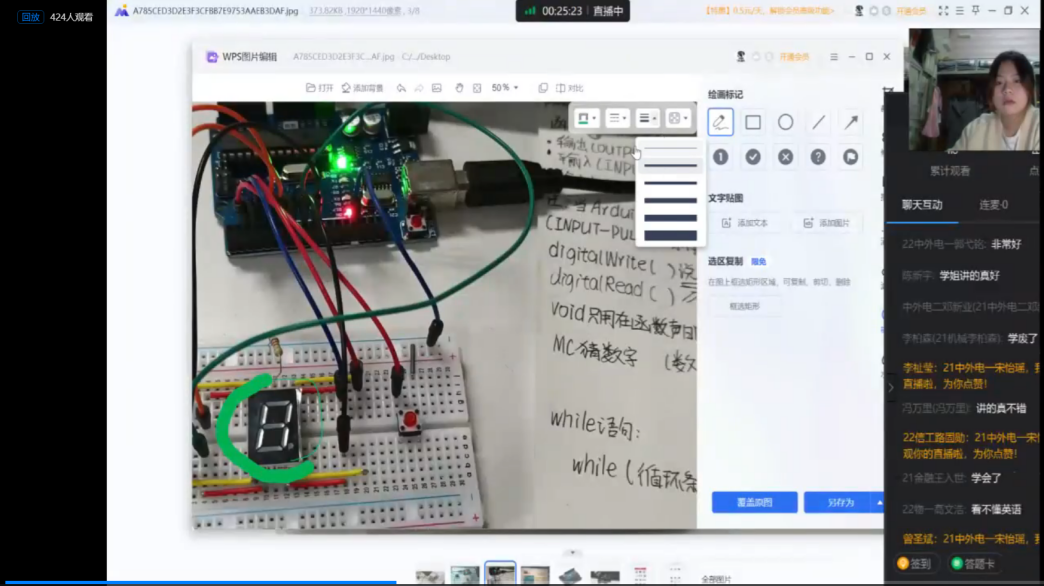Click 开通会员 link in WPS title bar
The height and width of the screenshot is (586, 1044).
[794, 57]
